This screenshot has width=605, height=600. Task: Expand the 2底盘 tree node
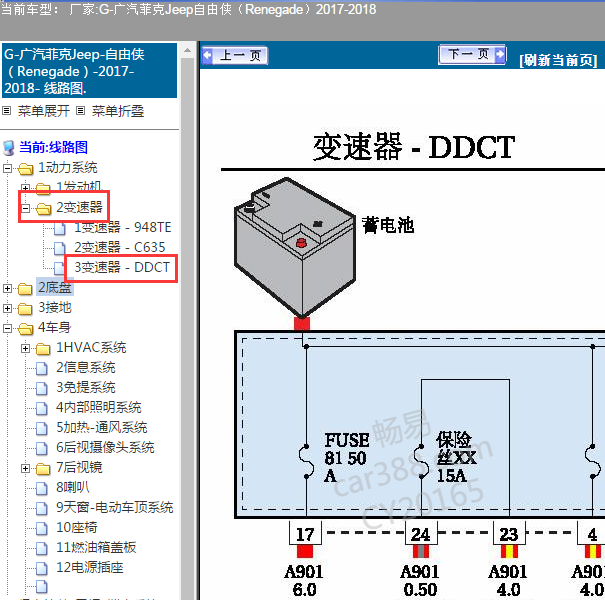[7, 288]
